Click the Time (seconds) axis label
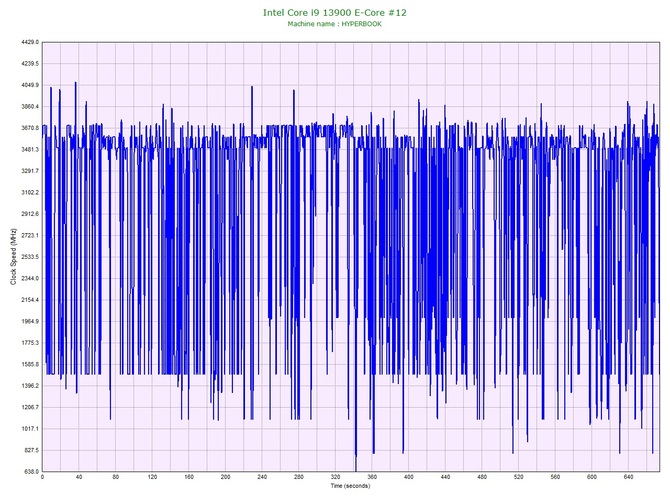The height and width of the screenshot is (503, 670). tap(350, 486)
